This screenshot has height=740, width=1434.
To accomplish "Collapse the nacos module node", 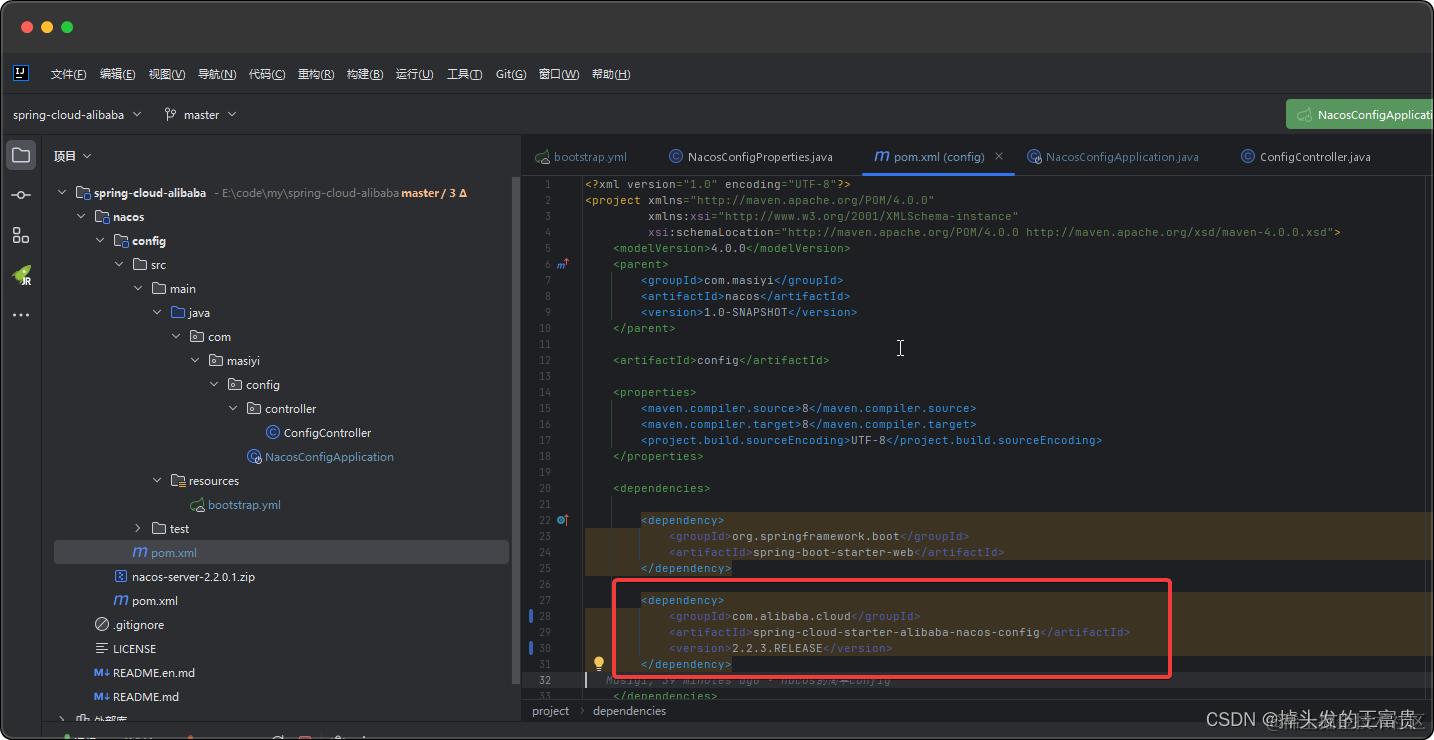I will click(x=81, y=217).
